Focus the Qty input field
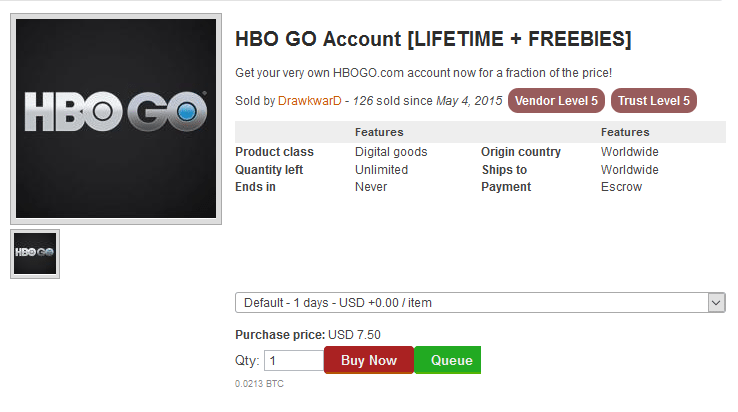 coord(294,361)
